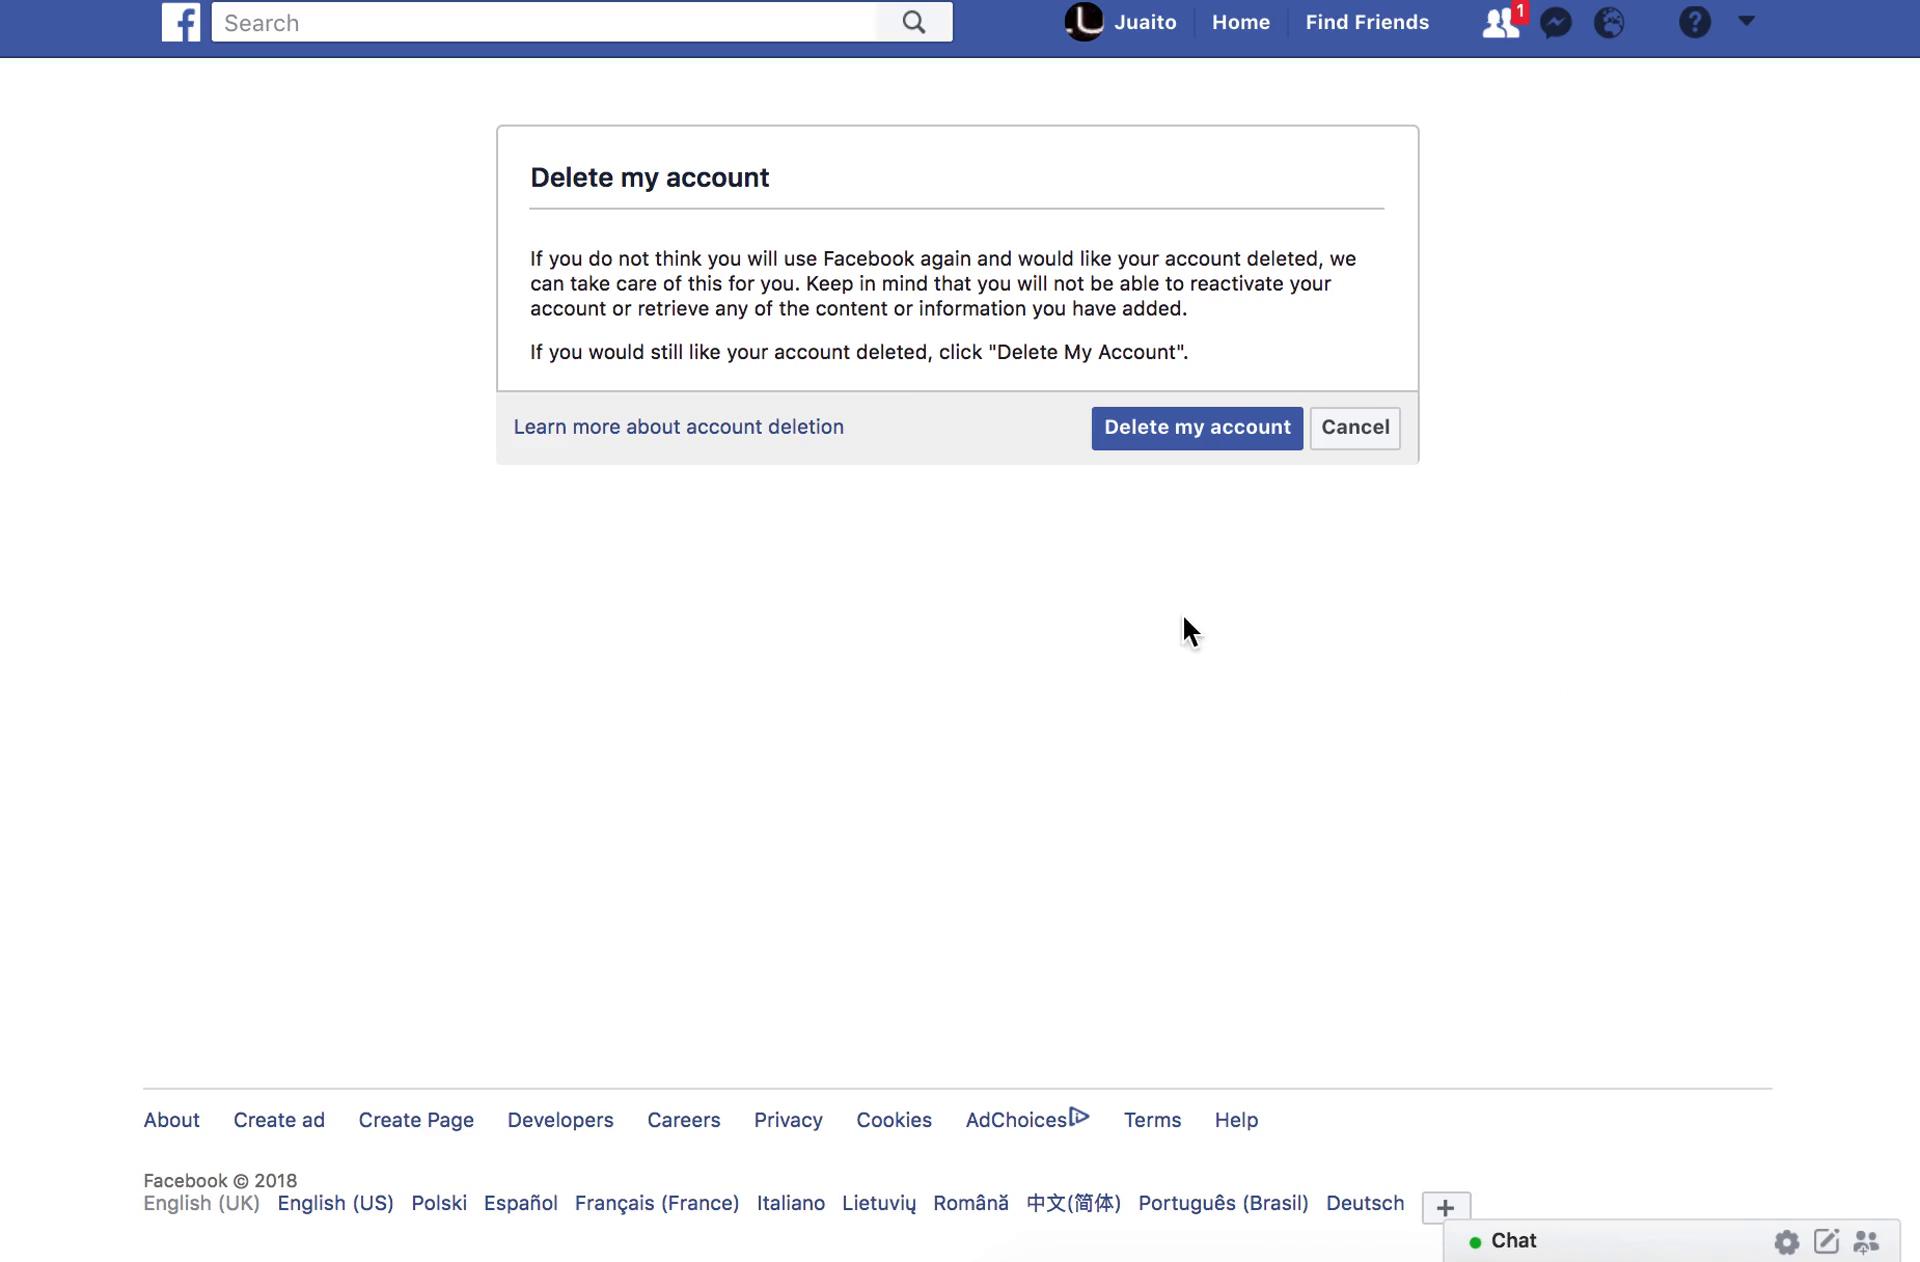Switch language to Română
Screen dimensions: 1920x1262
[971, 1203]
